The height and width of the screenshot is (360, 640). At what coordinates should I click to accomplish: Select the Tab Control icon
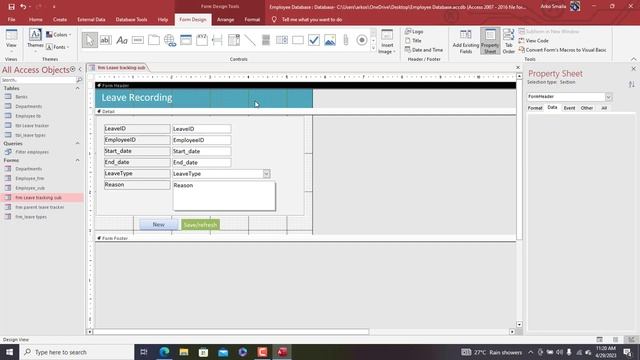pyautogui.click(x=153, y=40)
